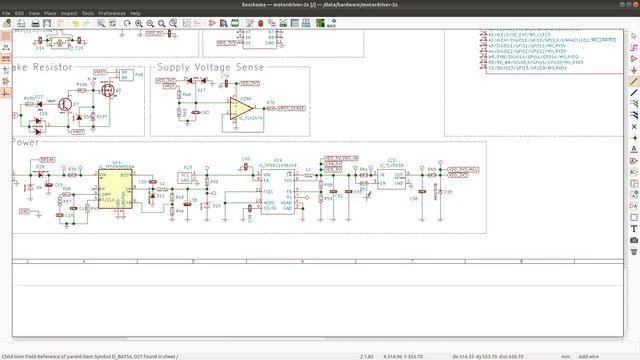Select the Place Wire tool

coord(634,82)
